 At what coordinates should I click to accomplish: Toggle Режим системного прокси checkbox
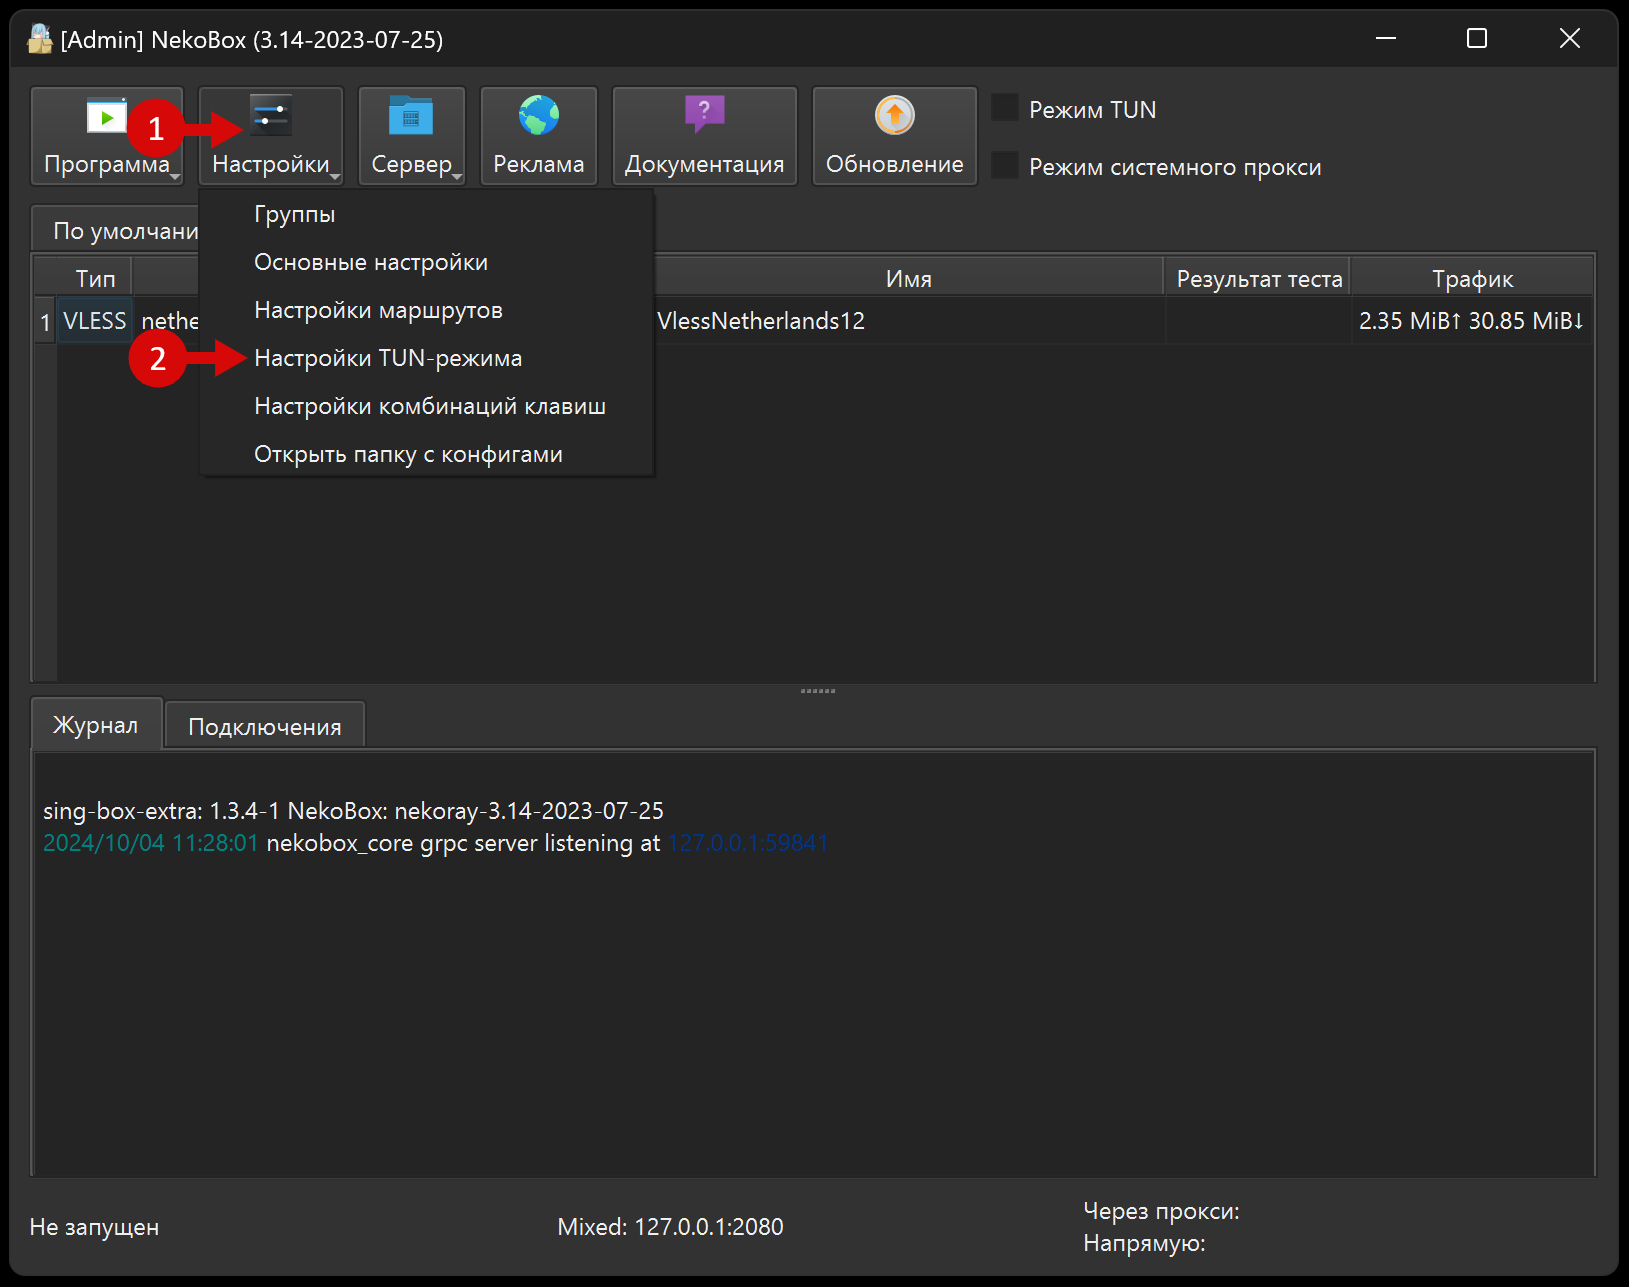(1005, 166)
